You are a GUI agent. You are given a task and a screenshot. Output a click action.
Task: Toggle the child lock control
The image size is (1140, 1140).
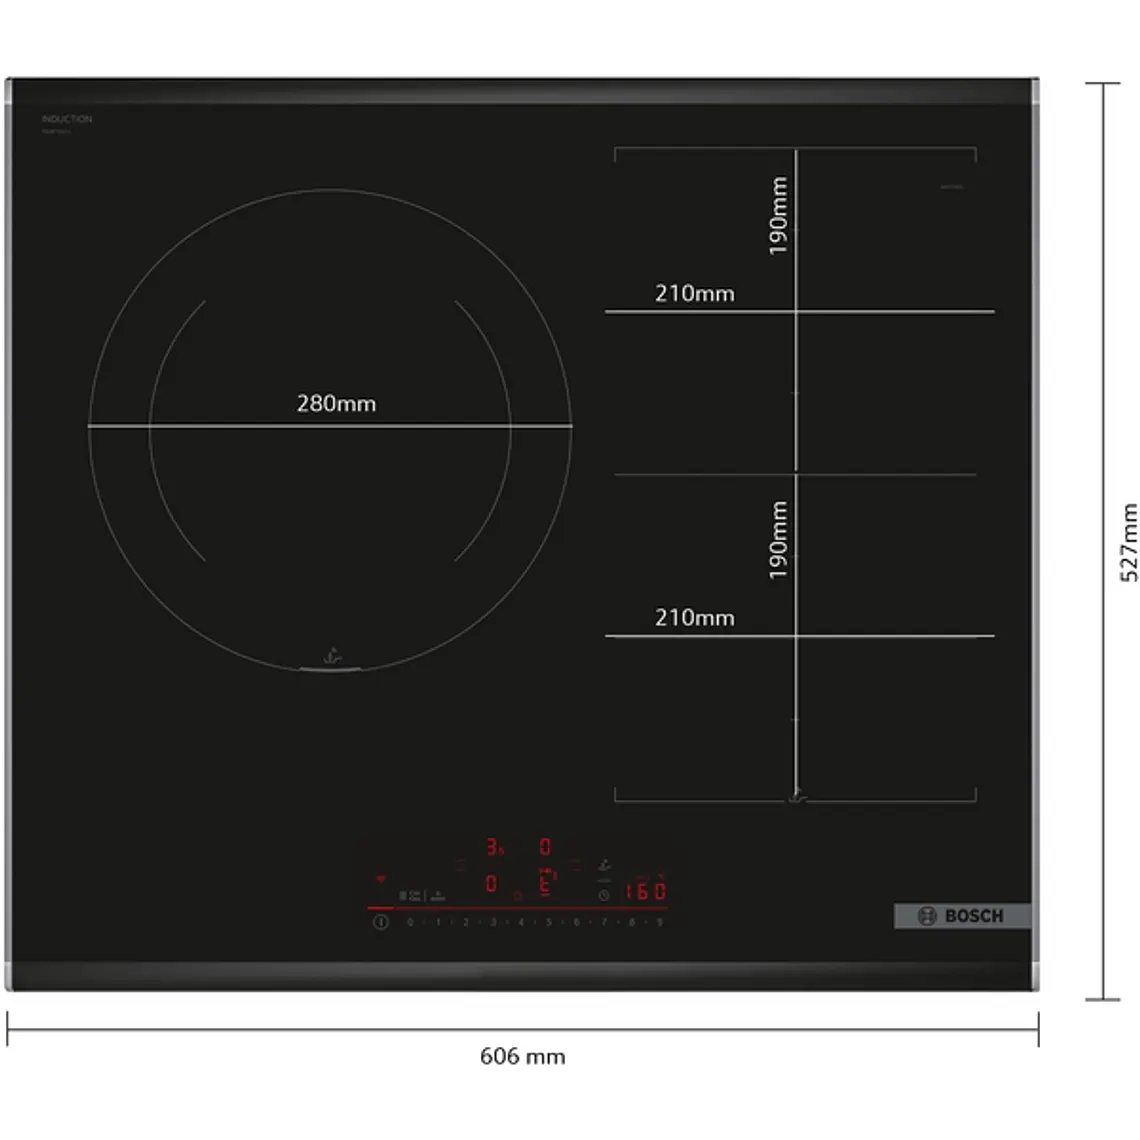point(436,895)
